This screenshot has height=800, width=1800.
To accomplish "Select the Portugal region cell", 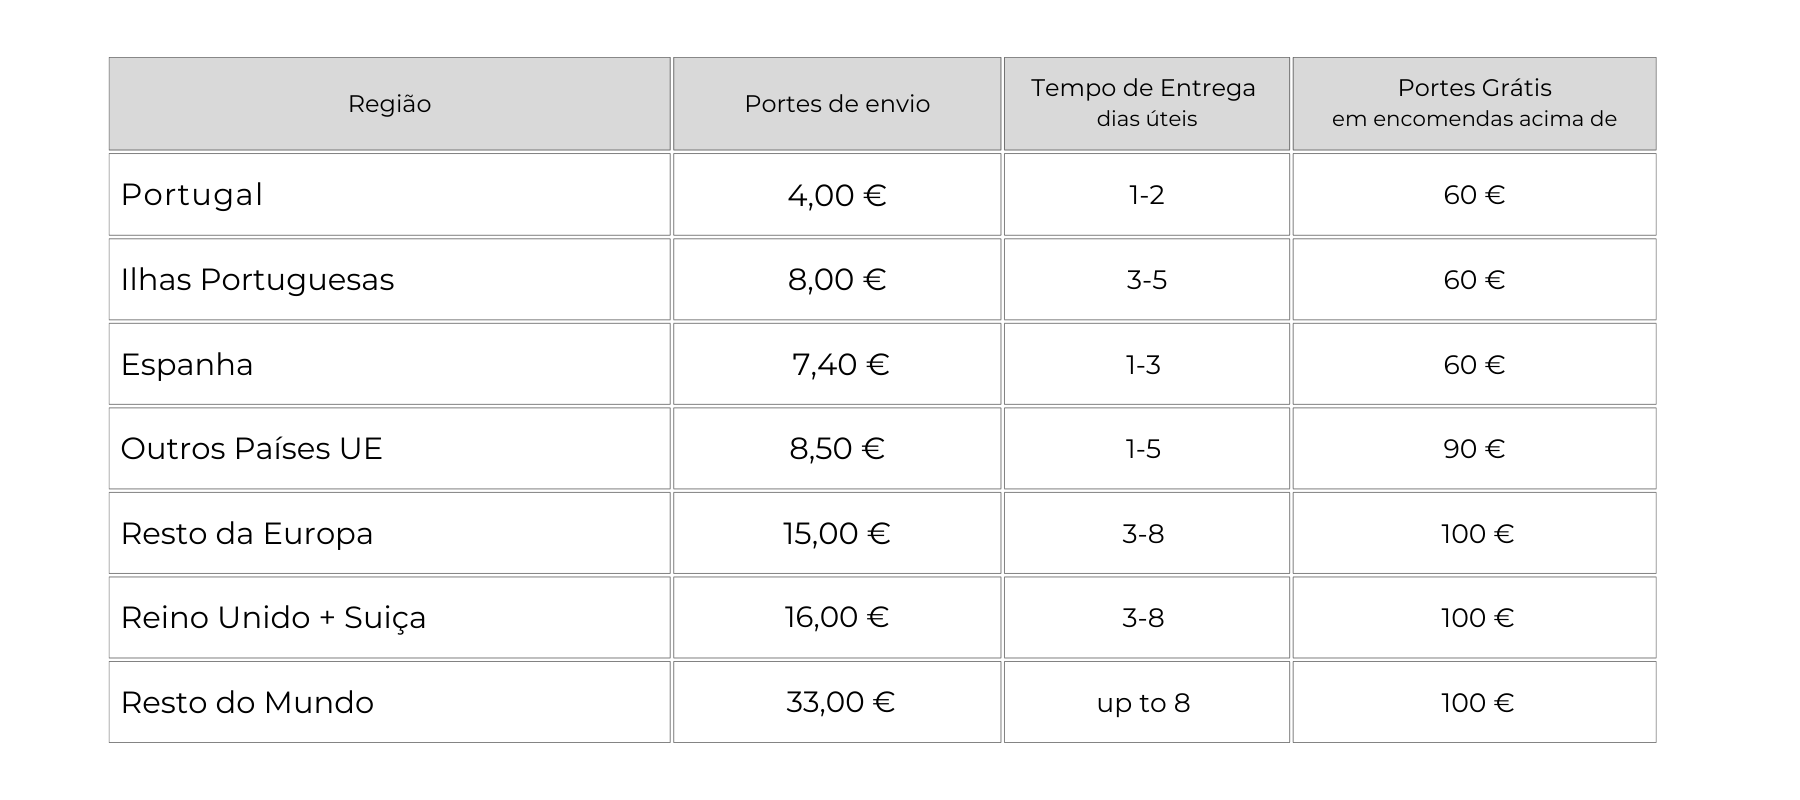I will click(389, 194).
